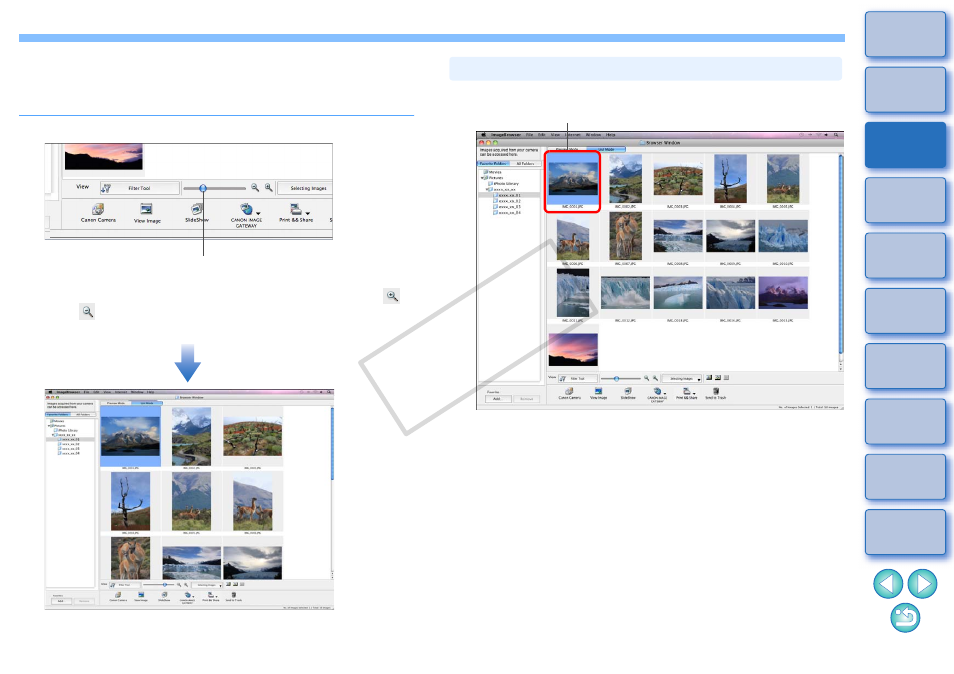Click SlideShow in the five-column browser window
The image size is (954, 674).
click(628, 393)
